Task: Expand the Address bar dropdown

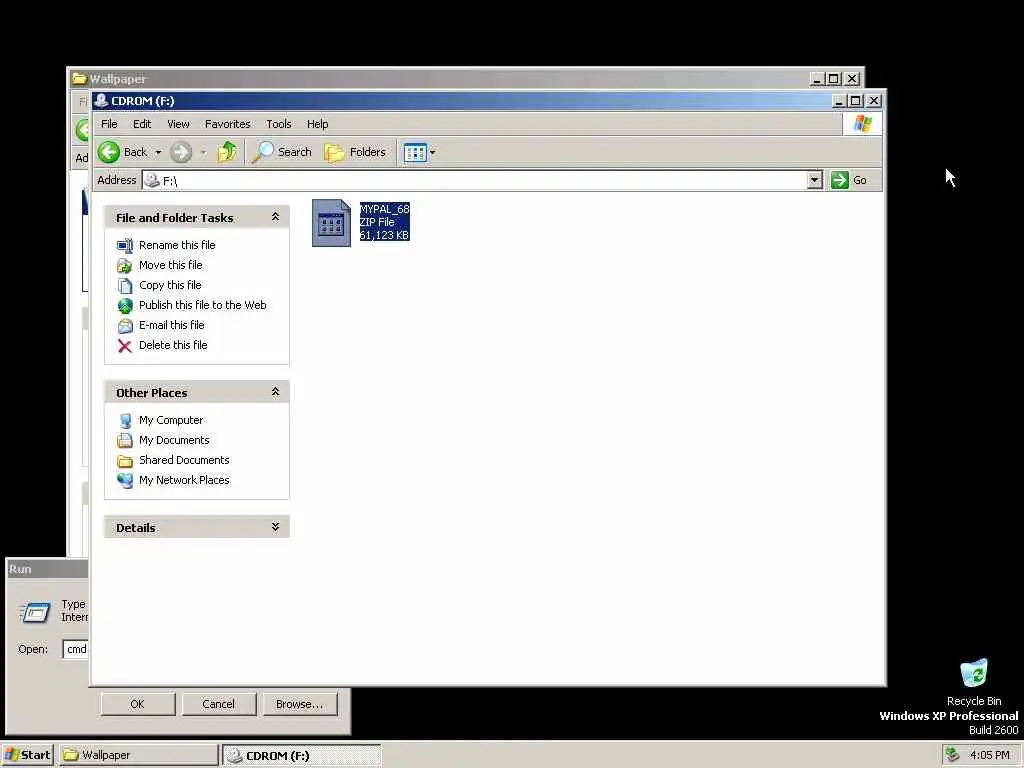Action: 814,180
